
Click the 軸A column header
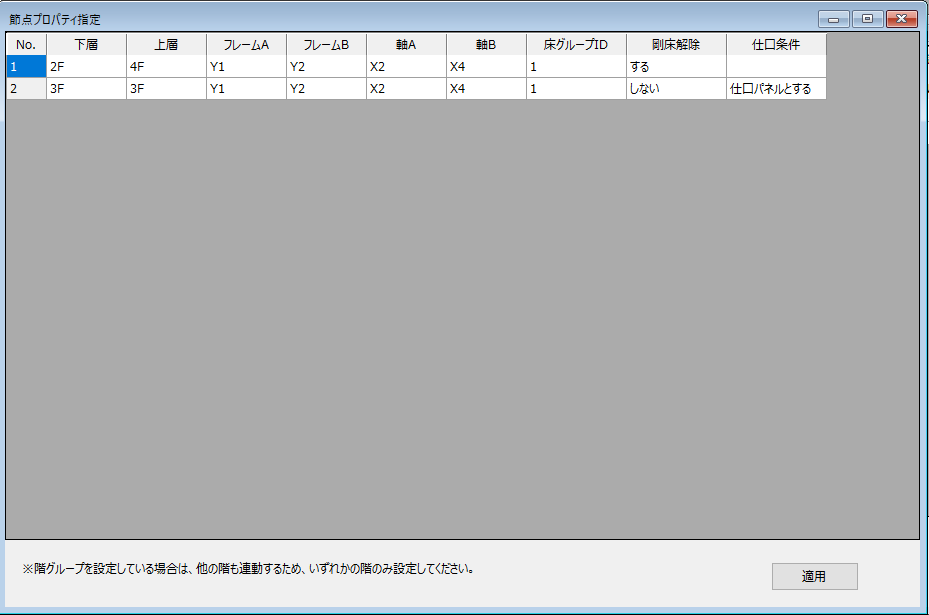click(x=406, y=44)
